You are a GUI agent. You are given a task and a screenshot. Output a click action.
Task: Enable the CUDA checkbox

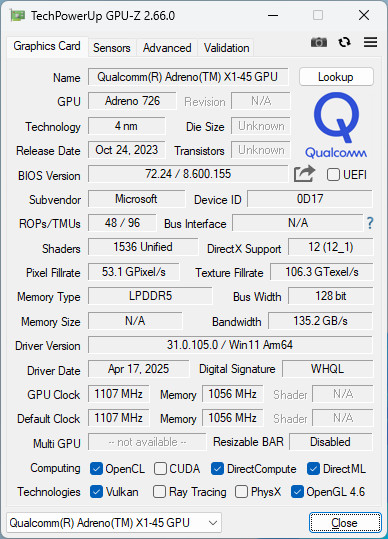[160, 469]
